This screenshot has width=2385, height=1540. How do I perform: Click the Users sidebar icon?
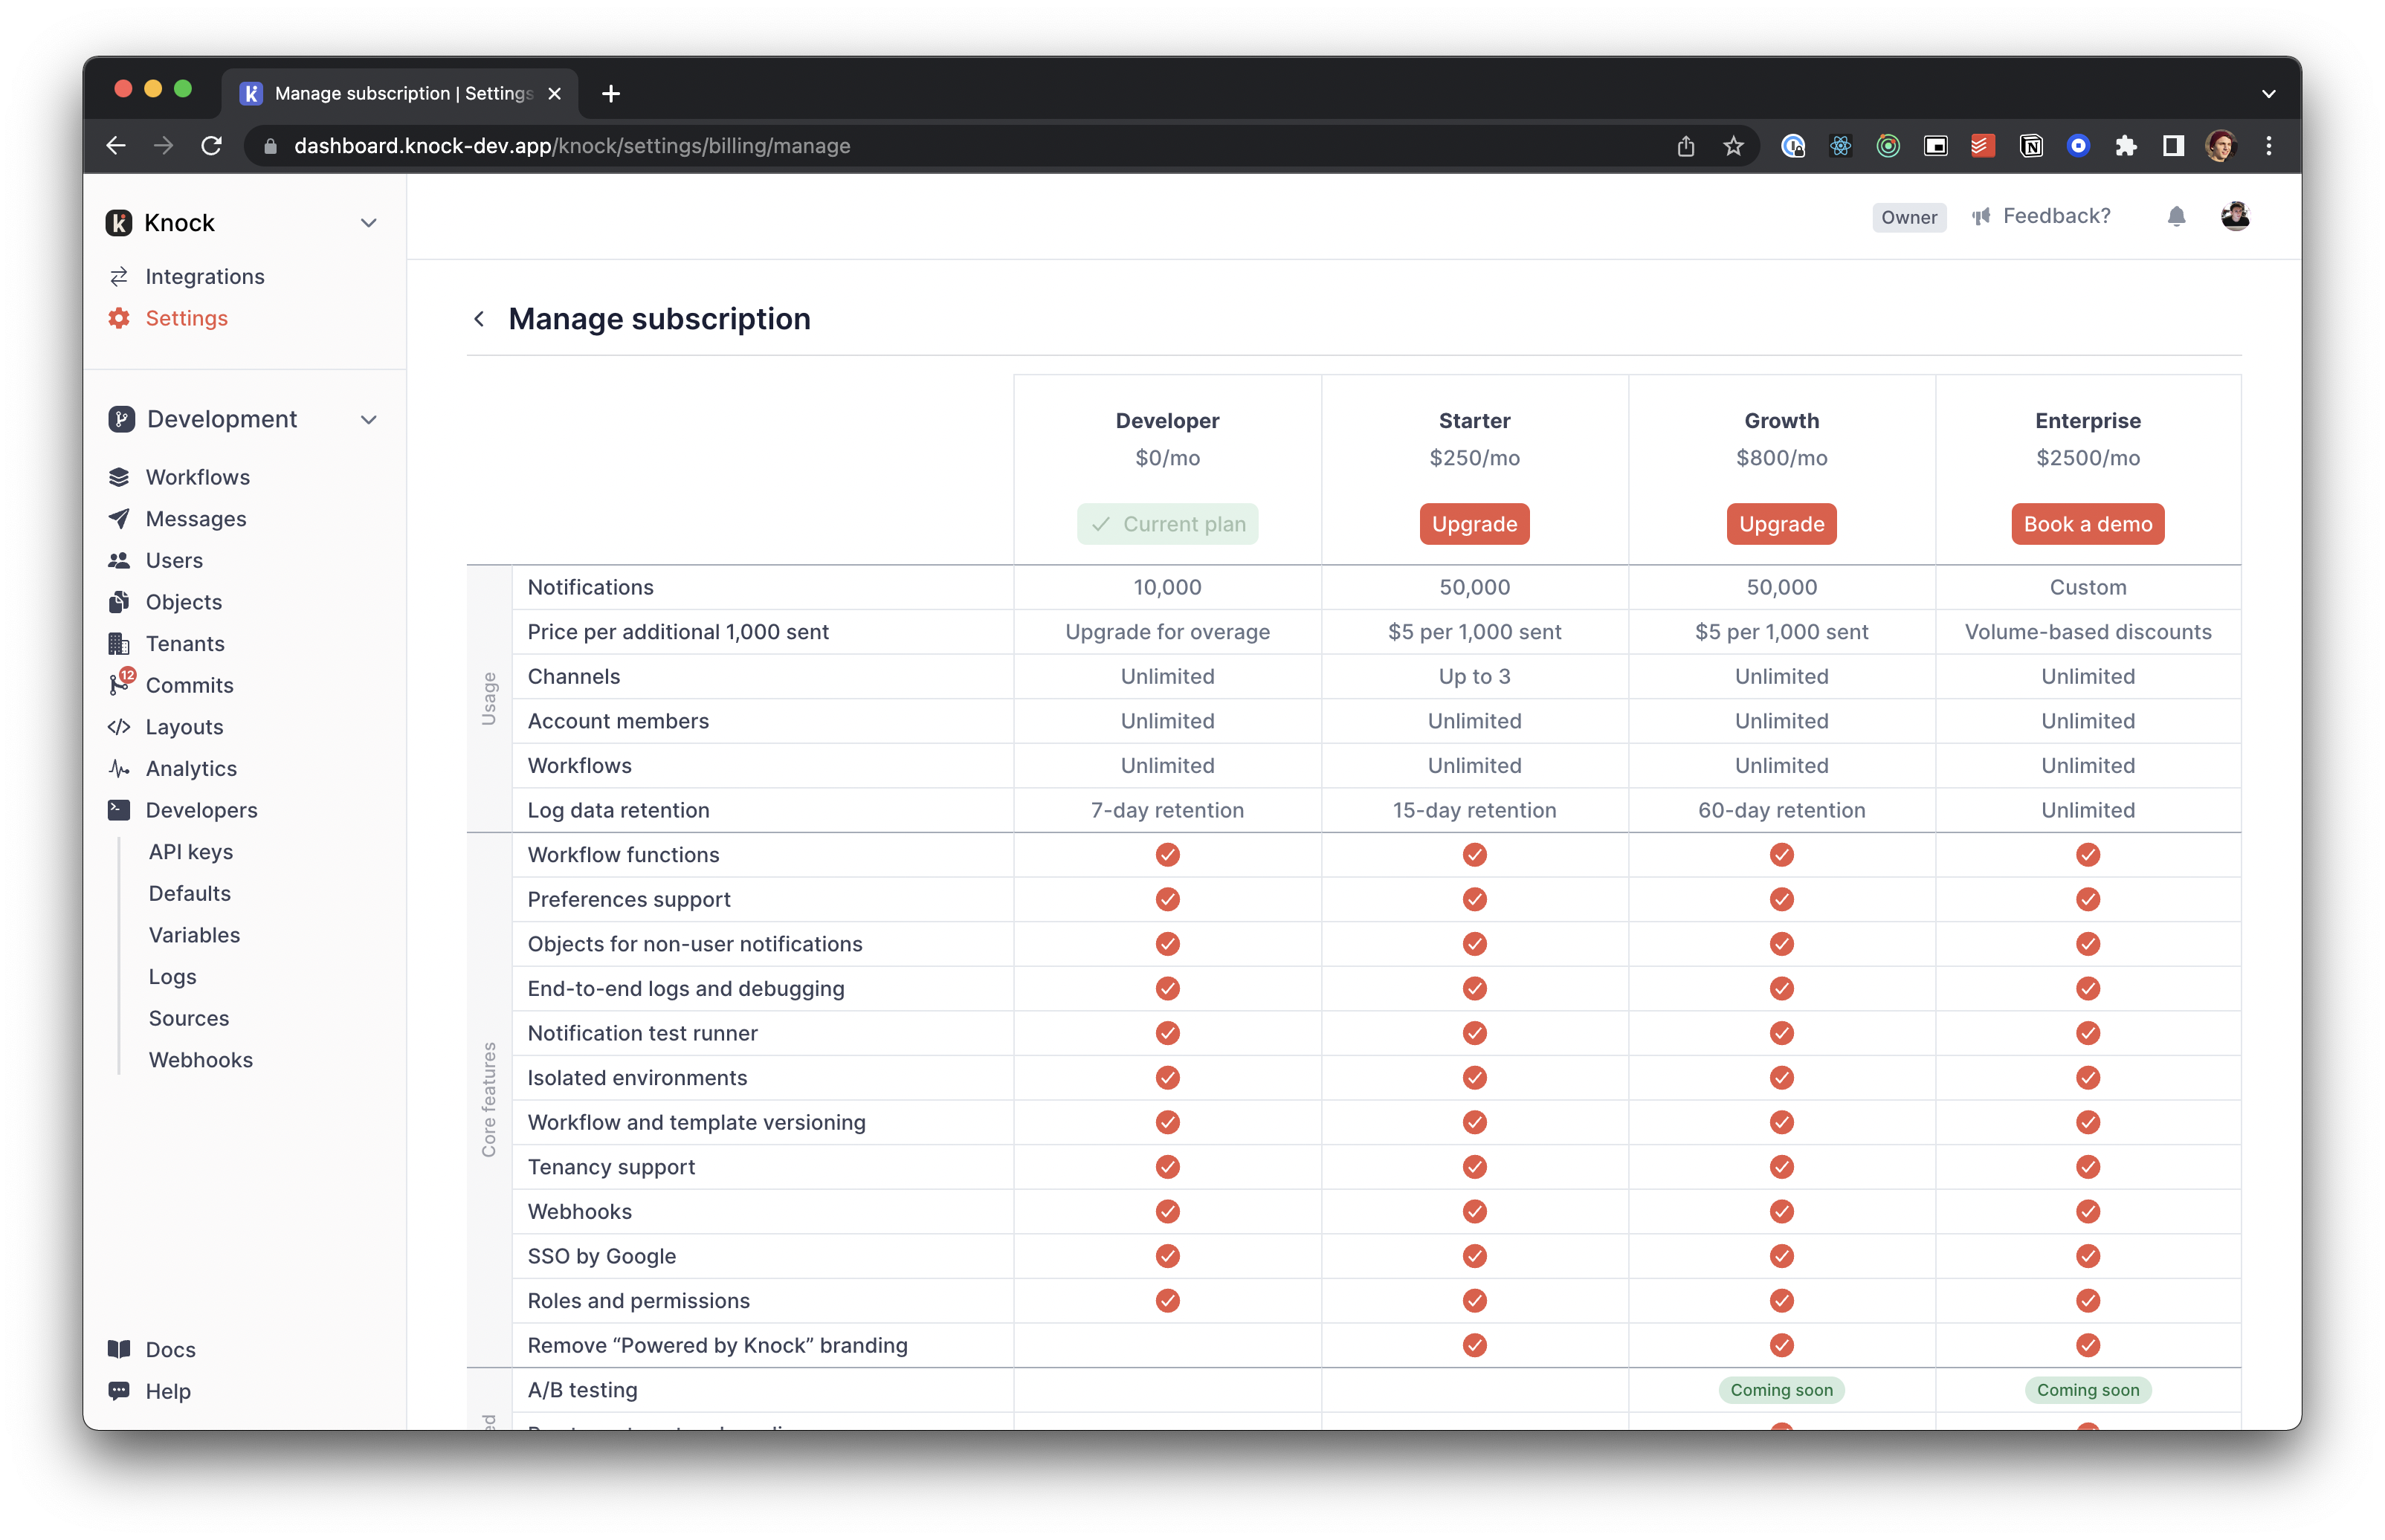coord(119,560)
